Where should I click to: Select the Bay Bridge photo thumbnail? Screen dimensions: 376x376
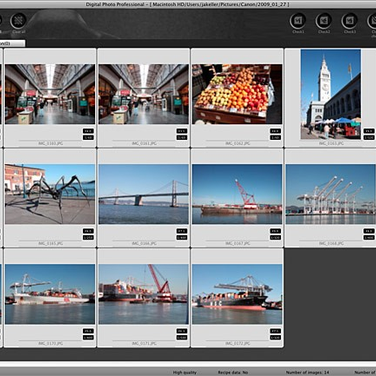(x=144, y=194)
